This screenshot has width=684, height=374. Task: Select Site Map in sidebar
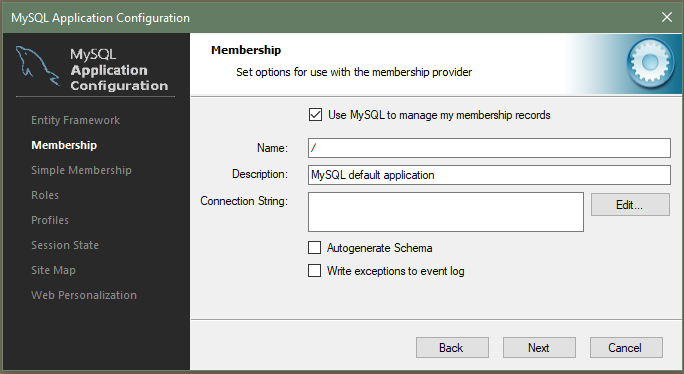pyautogui.click(x=53, y=270)
